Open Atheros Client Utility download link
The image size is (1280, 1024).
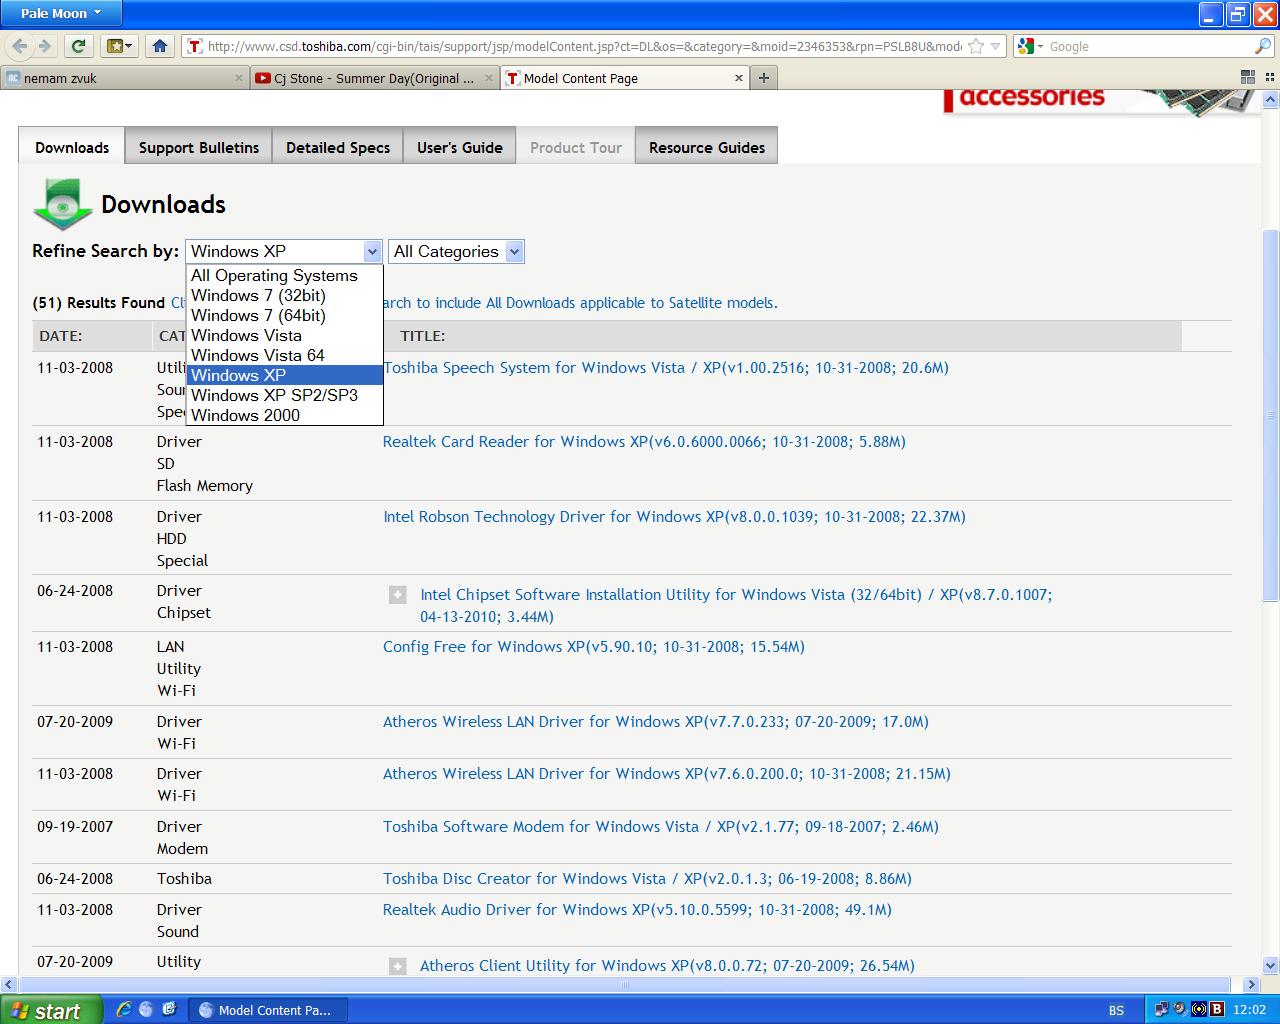point(667,966)
